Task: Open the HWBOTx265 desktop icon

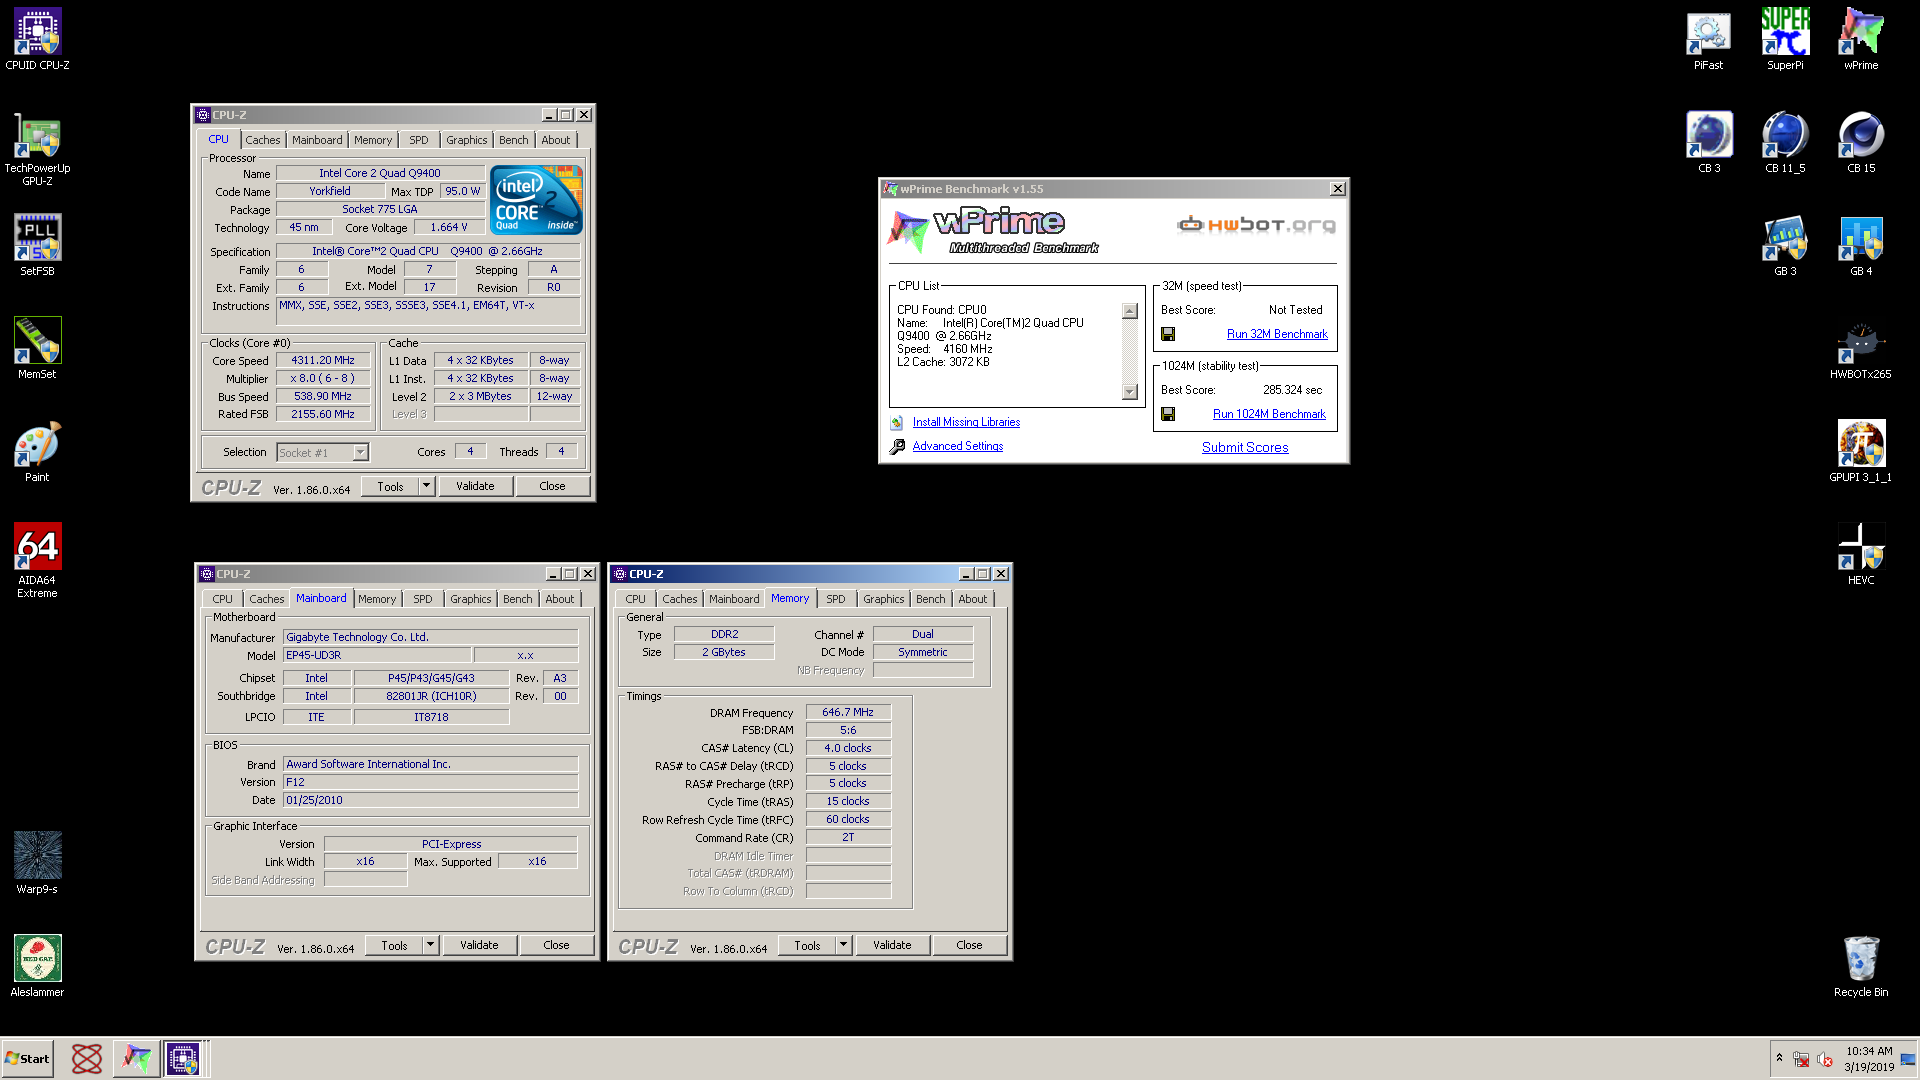Action: pyautogui.click(x=1861, y=348)
